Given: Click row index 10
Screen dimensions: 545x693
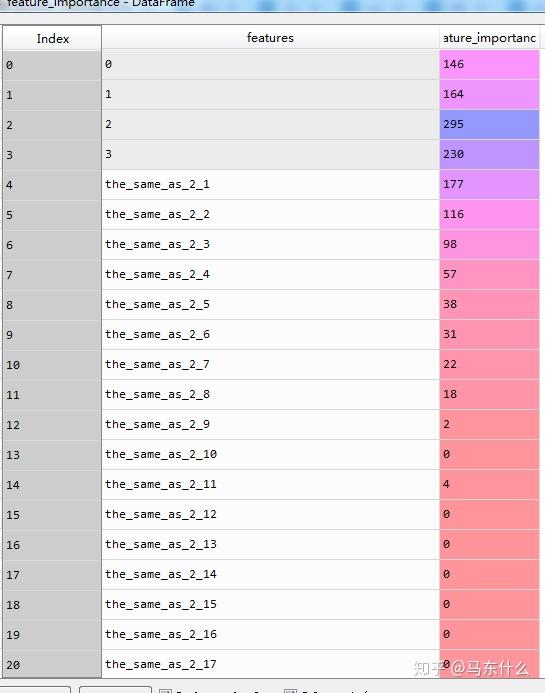Looking at the screenshot, I should (52, 365).
